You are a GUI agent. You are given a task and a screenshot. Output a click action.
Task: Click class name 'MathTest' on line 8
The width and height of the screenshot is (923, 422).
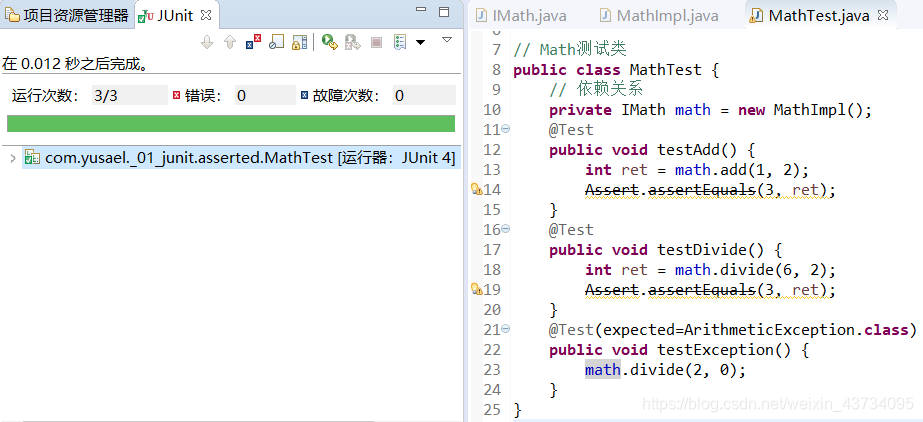click(x=665, y=70)
